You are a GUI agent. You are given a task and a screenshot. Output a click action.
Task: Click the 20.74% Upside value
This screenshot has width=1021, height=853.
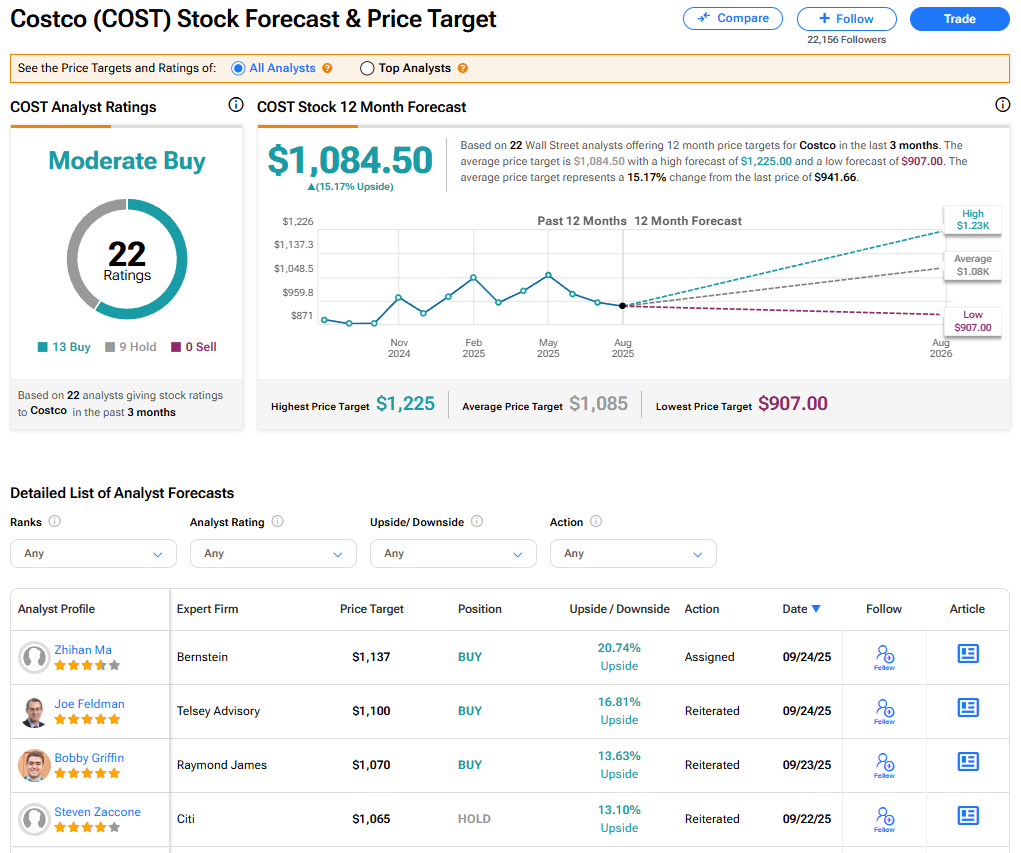tap(619, 656)
